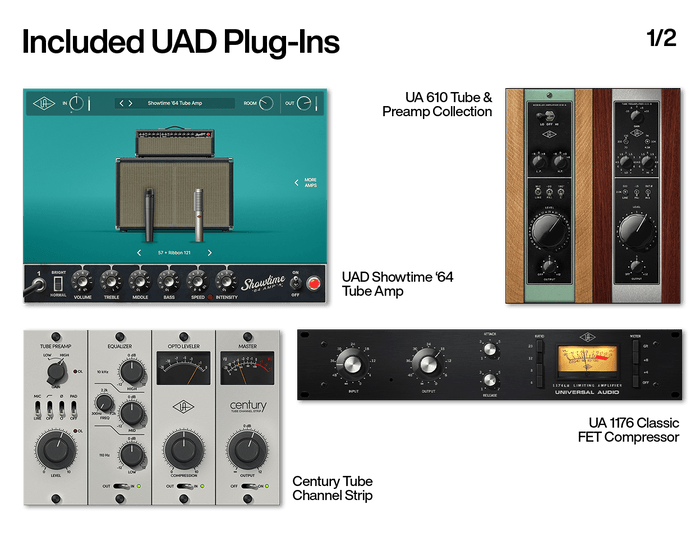The width and height of the screenshot is (700, 550).
Task: Click the input jack 1 on Showtime amp
Action: click(39, 284)
